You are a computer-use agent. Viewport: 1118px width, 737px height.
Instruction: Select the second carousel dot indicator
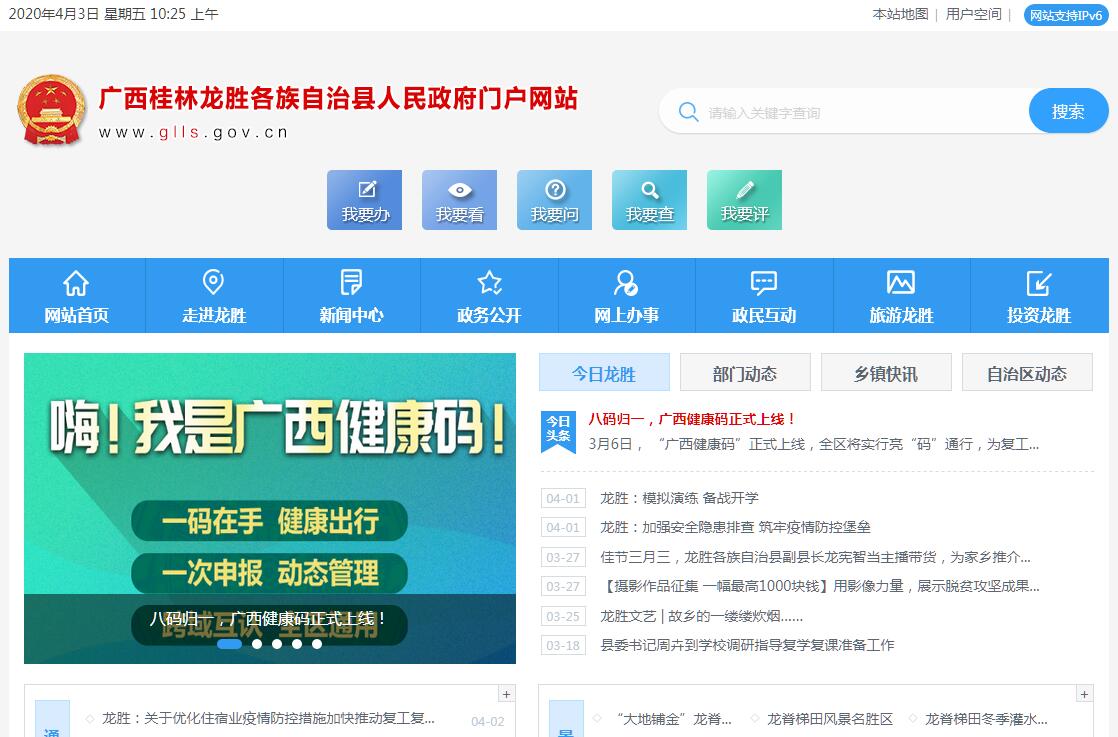tap(257, 644)
